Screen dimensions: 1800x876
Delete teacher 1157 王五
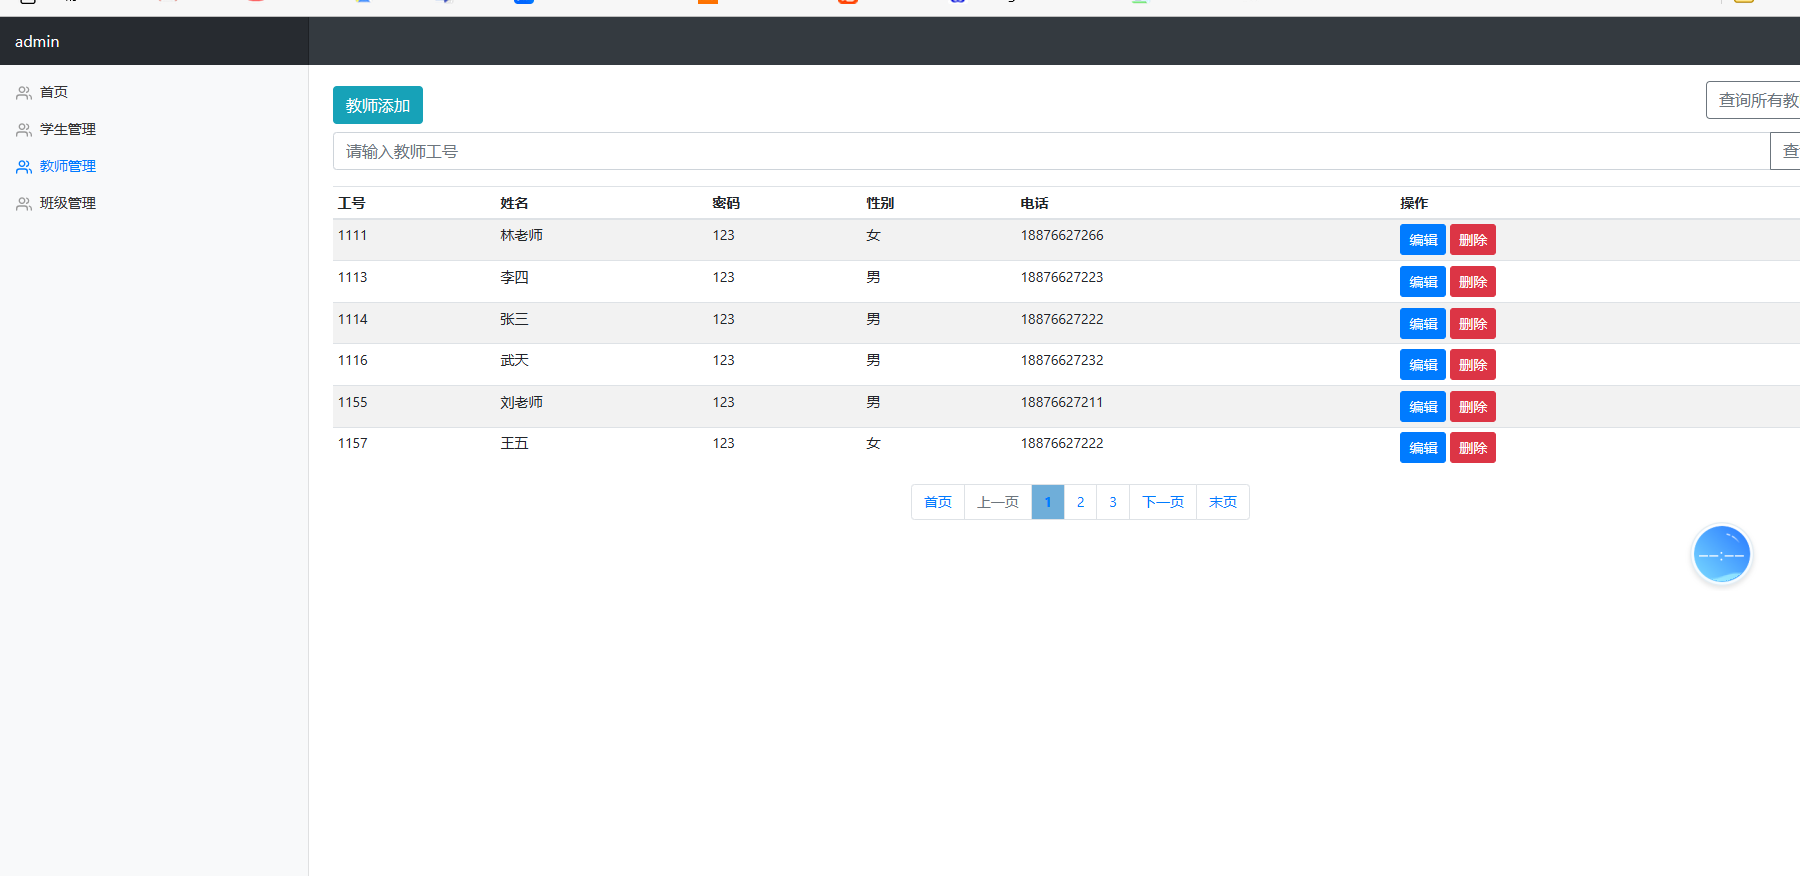point(1473,448)
